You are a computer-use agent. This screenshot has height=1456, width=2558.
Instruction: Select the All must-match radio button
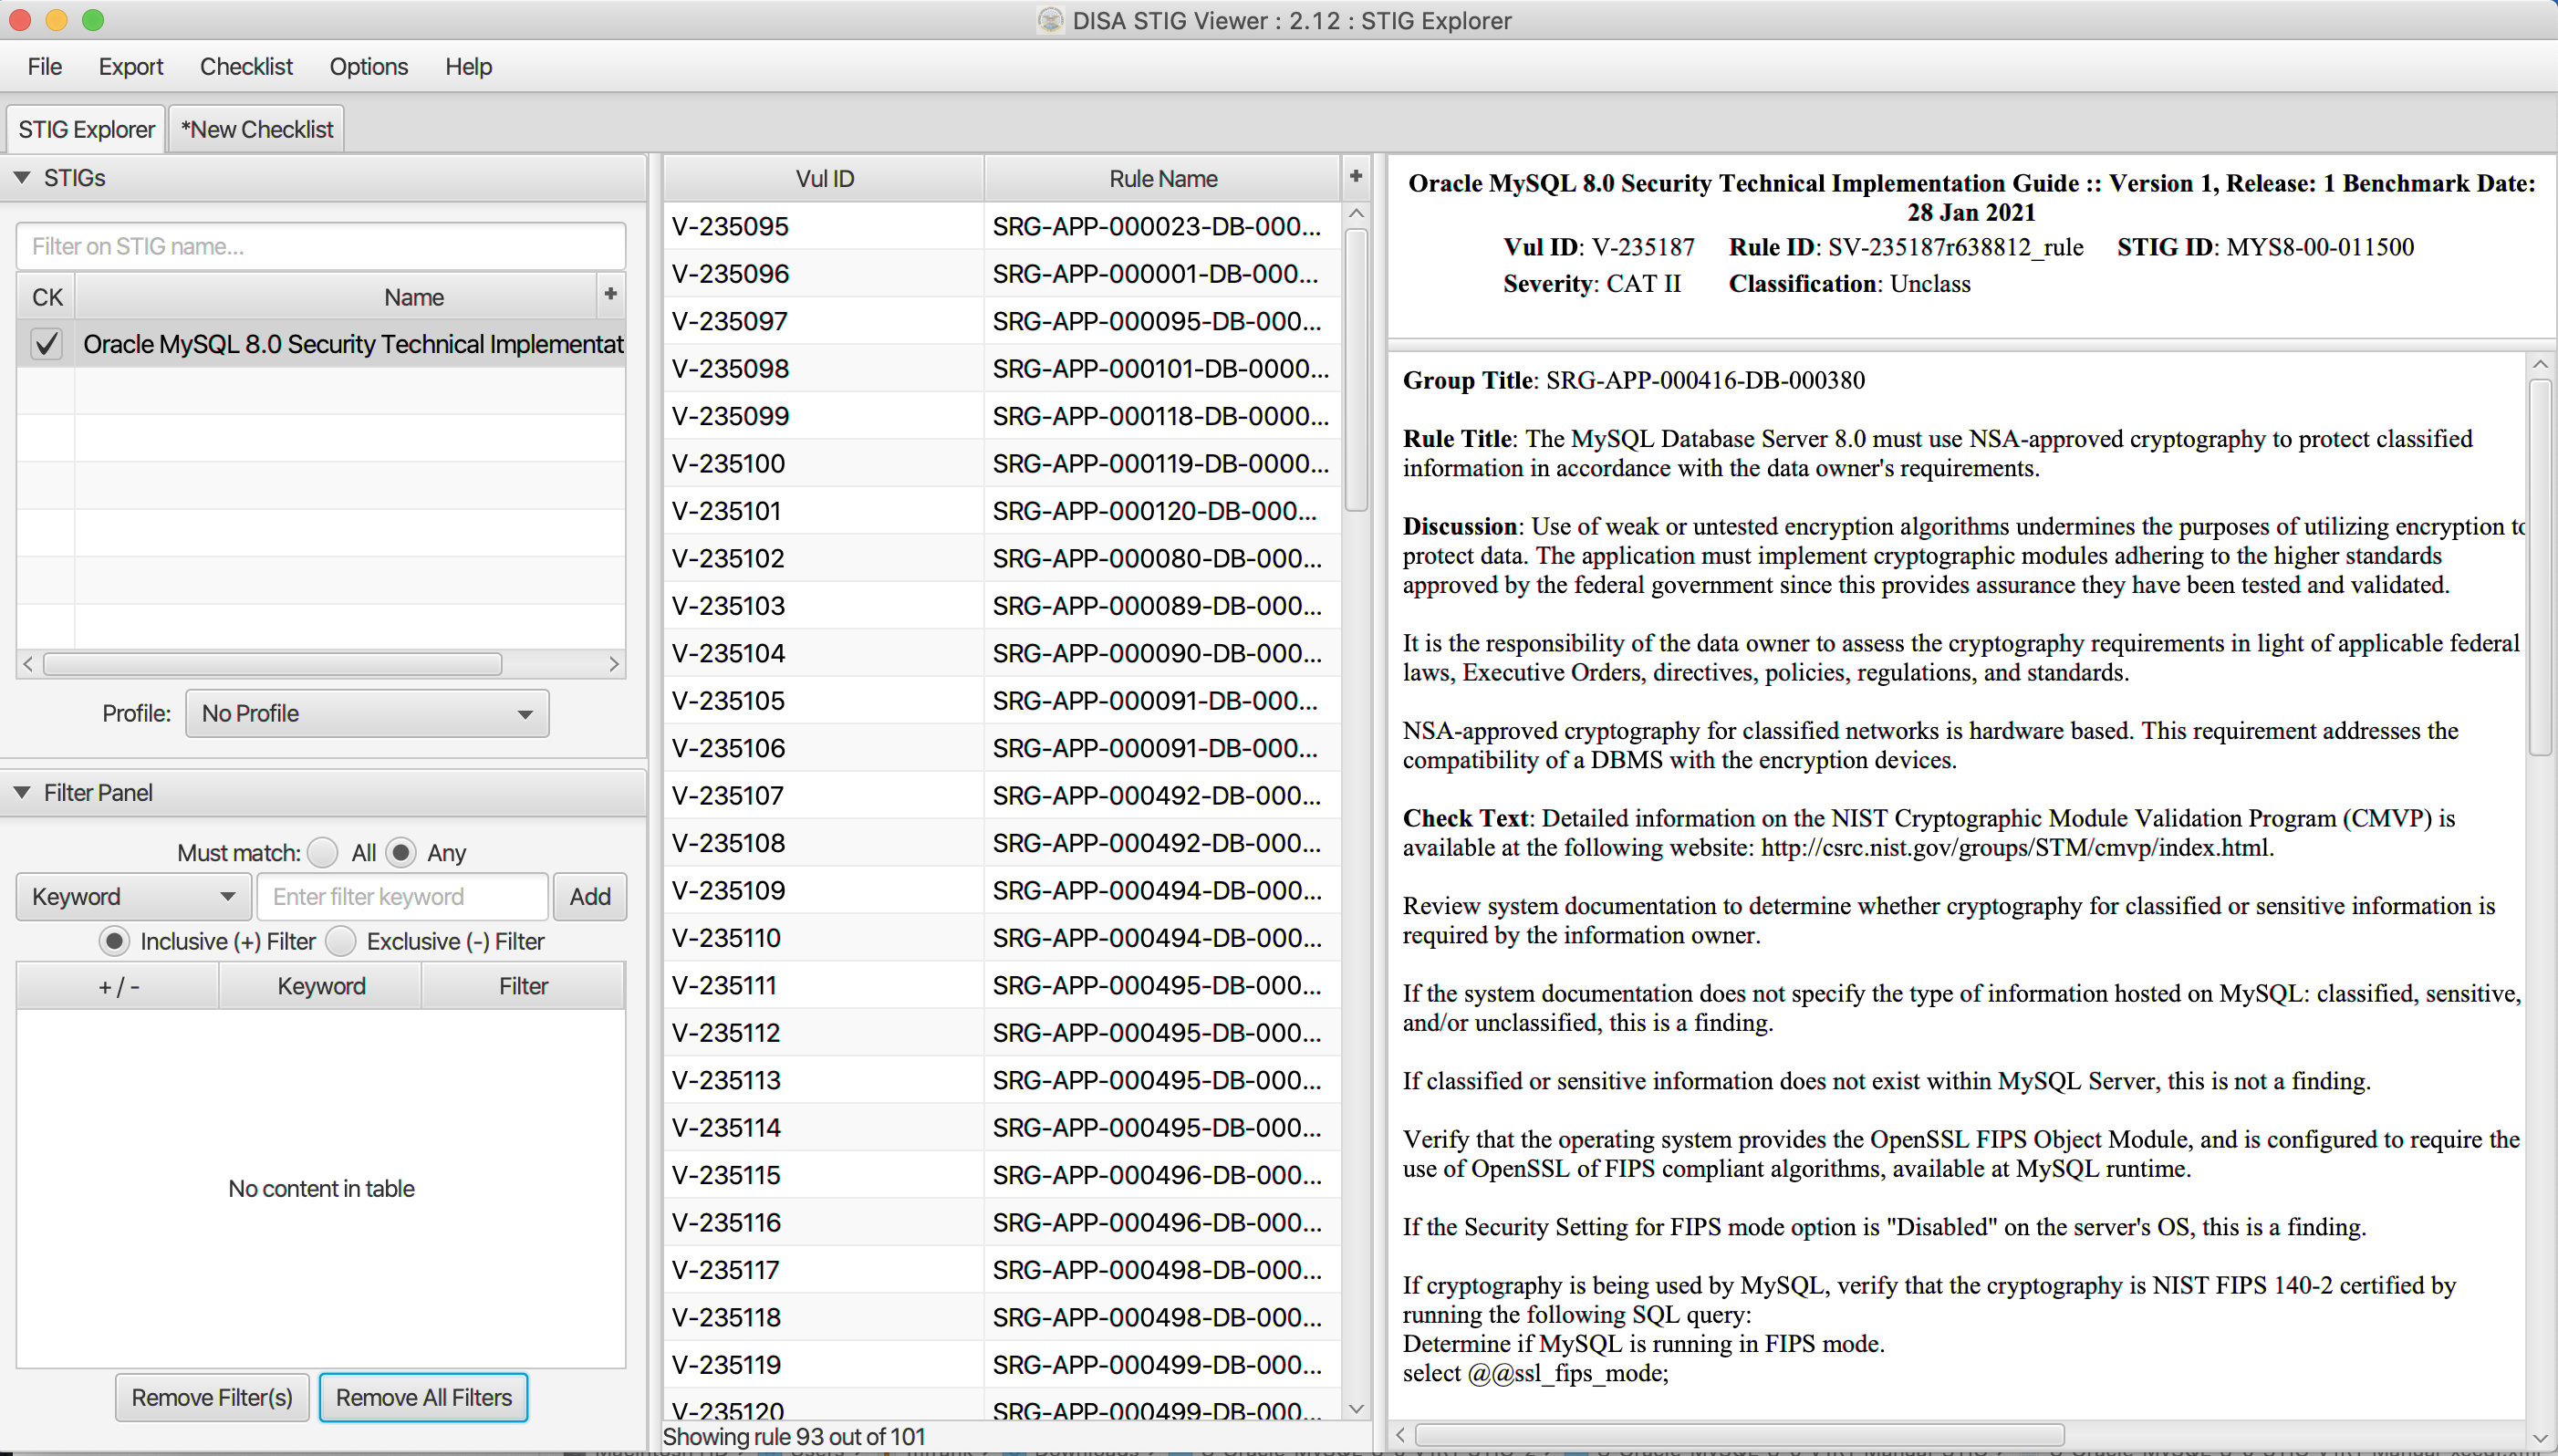point(323,852)
